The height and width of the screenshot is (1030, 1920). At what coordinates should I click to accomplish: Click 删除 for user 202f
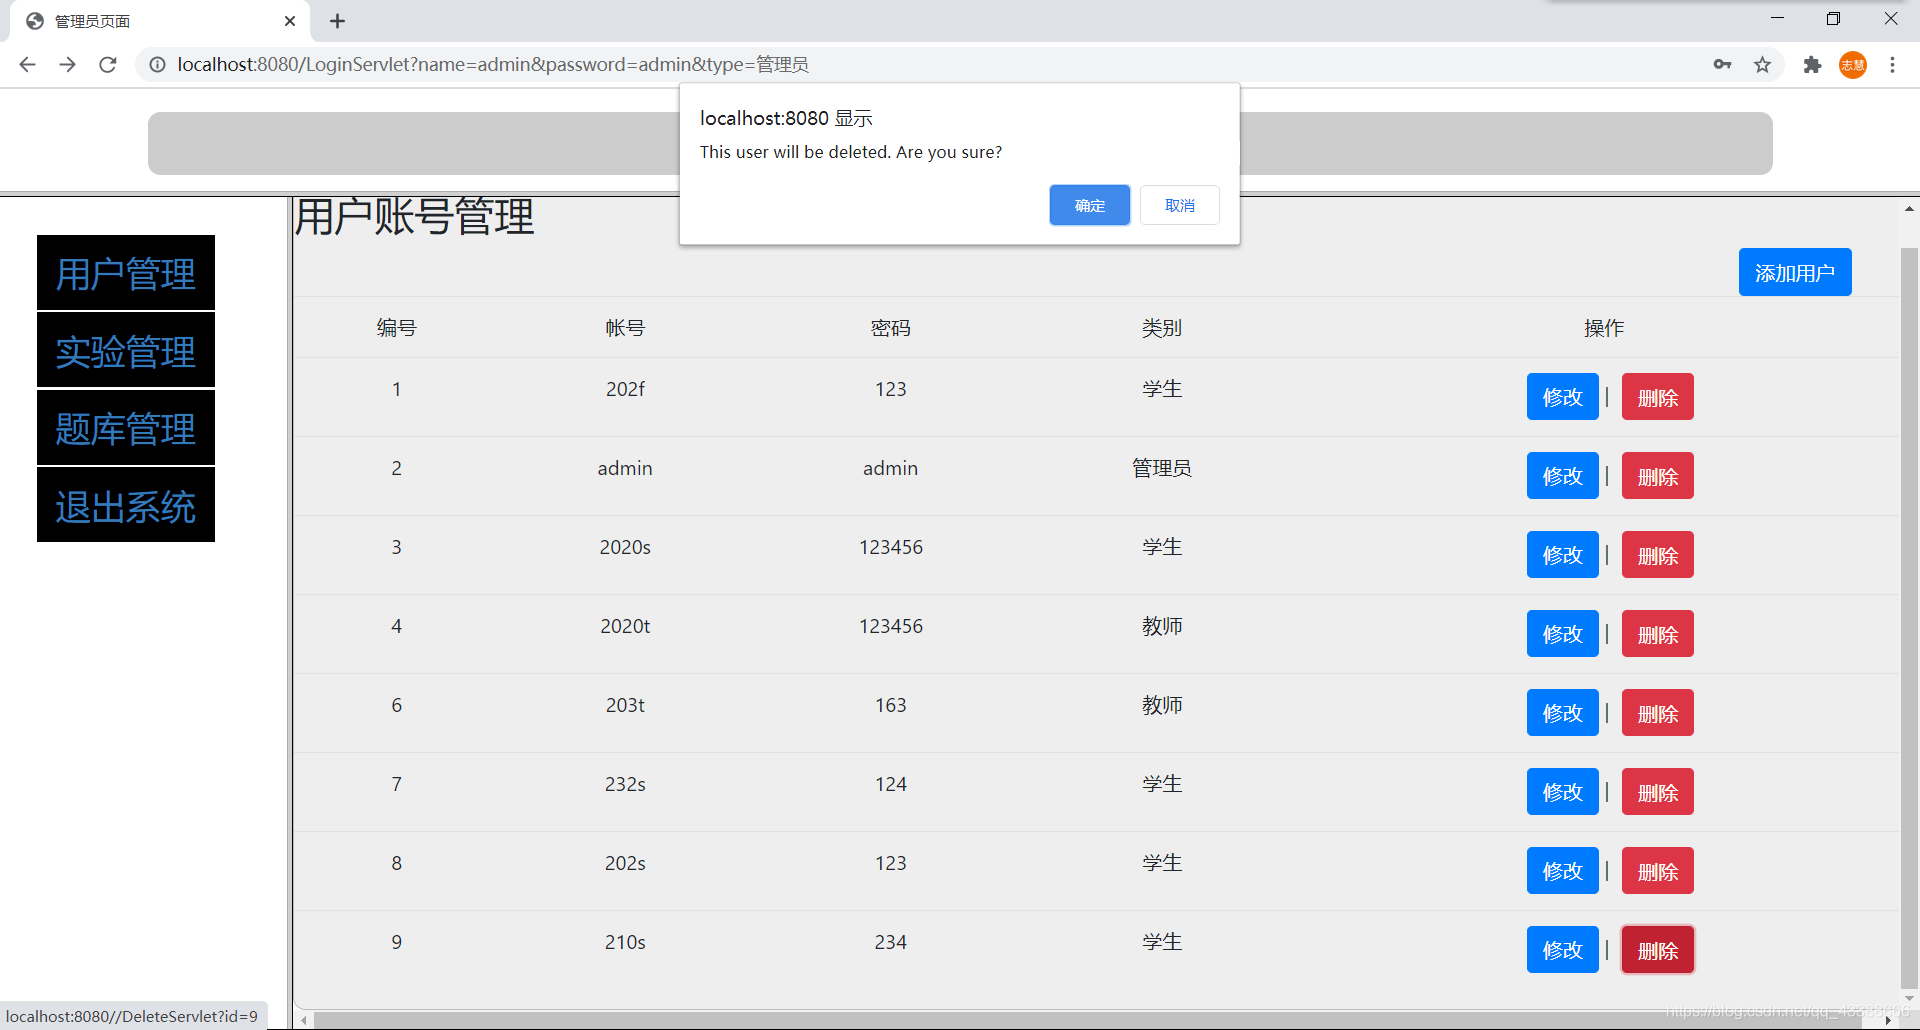(x=1657, y=397)
